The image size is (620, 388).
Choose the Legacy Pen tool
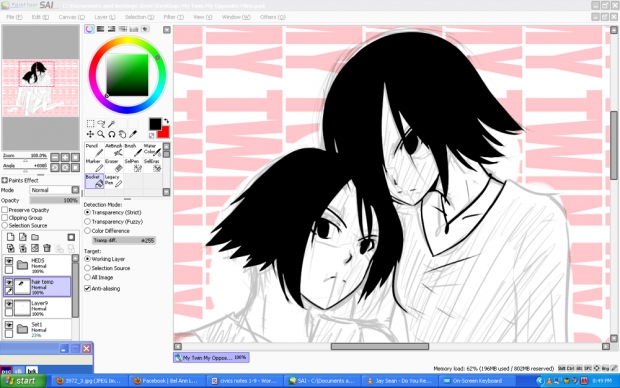[114, 181]
